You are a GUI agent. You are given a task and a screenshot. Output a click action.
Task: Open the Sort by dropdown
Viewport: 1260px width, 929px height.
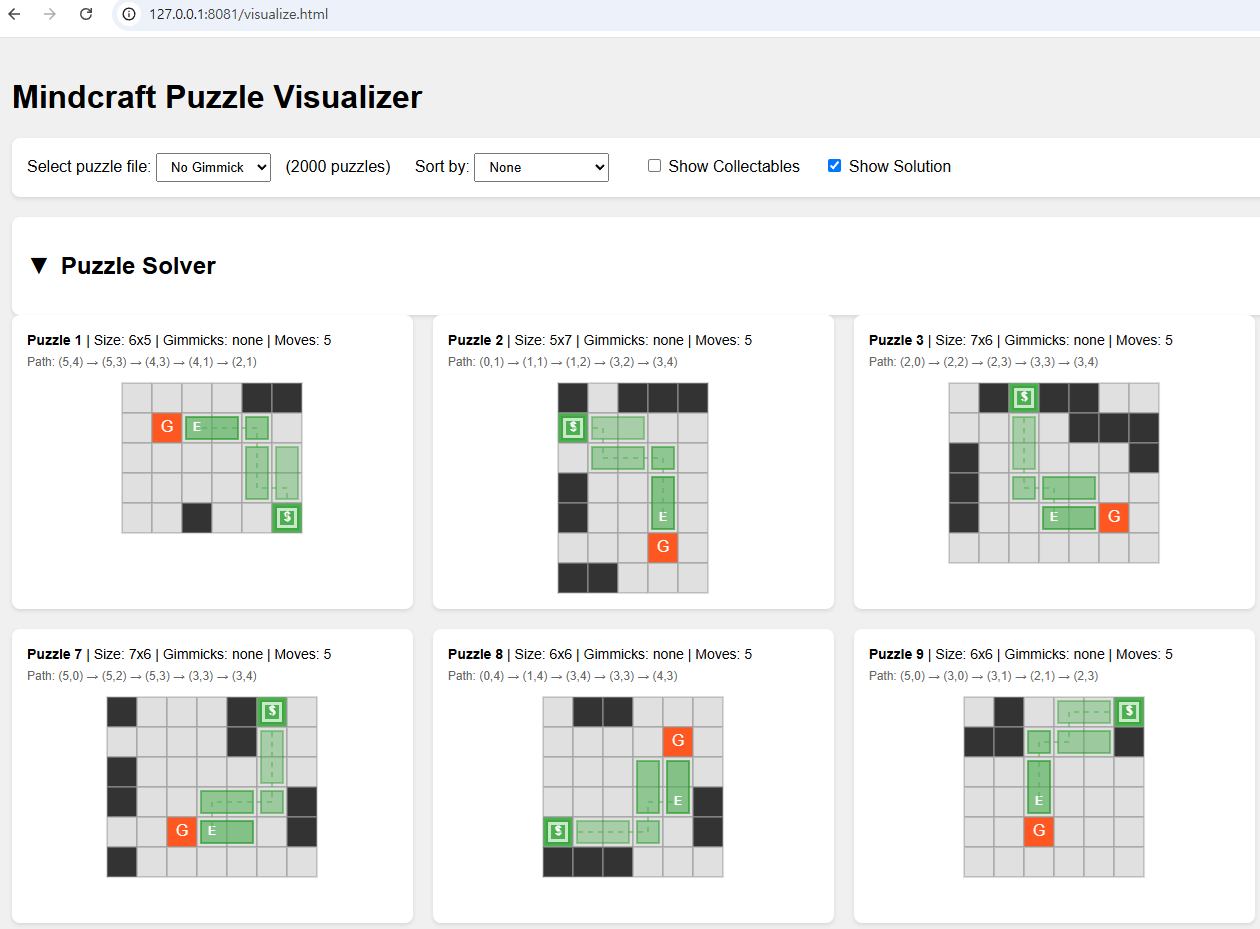coord(541,167)
